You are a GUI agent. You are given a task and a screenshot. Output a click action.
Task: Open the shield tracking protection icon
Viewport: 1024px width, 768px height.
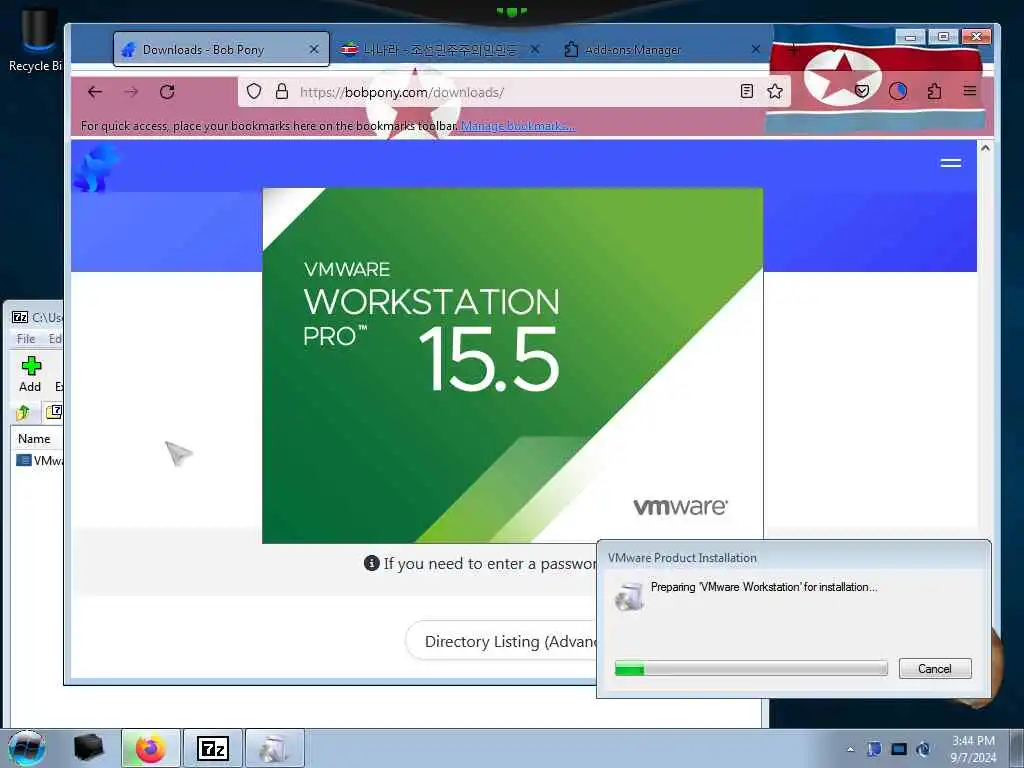254,91
